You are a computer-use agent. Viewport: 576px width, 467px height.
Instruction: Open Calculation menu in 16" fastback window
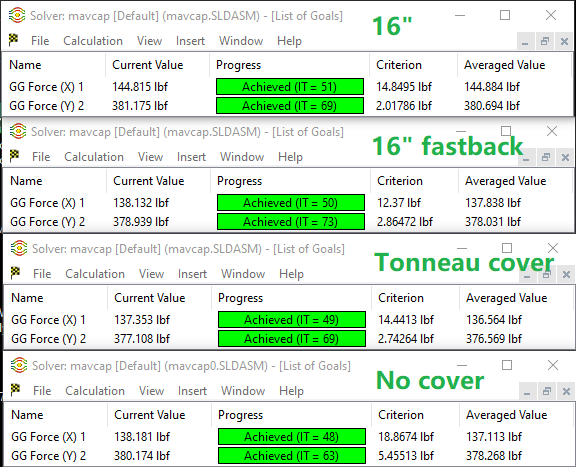point(94,157)
